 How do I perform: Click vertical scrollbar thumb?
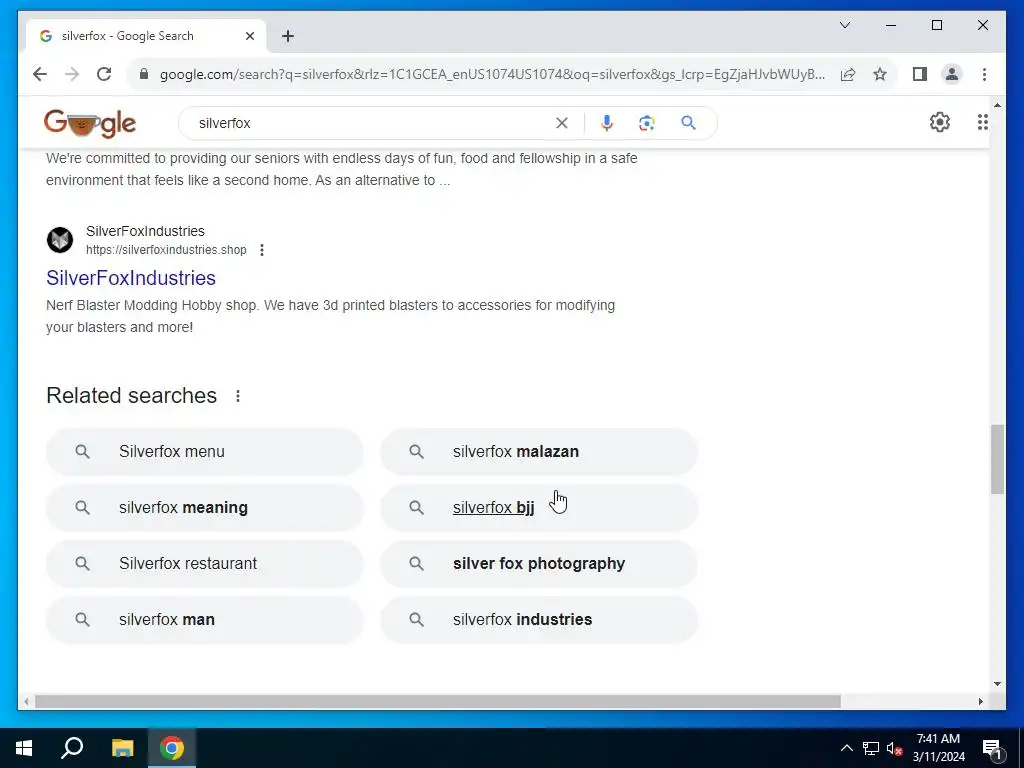997,459
